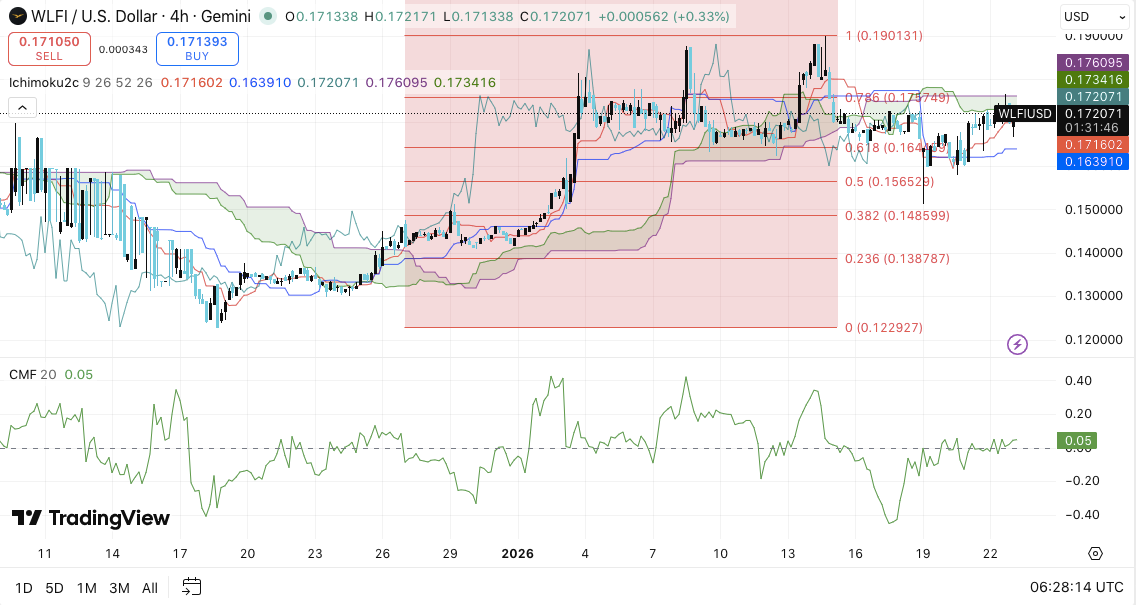Click the green market status dot
Viewport: 1136px width, 605px height.
coord(267,17)
